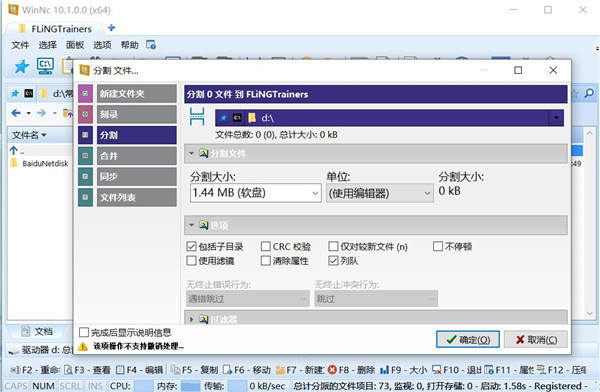Click the back arrow in the left panel

[16, 113]
